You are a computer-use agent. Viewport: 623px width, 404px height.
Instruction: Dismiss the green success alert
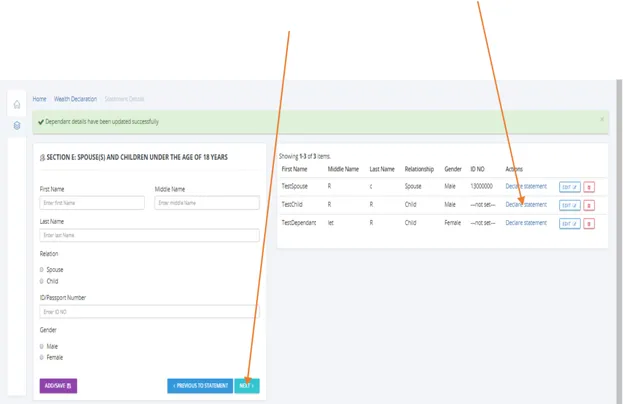click(x=601, y=119)
